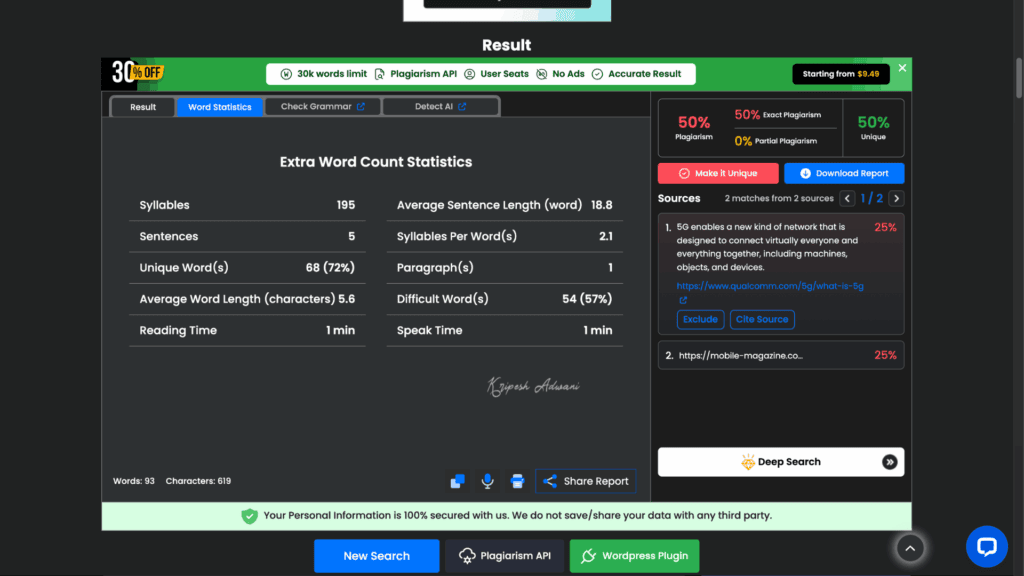Exclude the Qualcomm source match
Screen dimensions: 1024x576
(700, 320)
